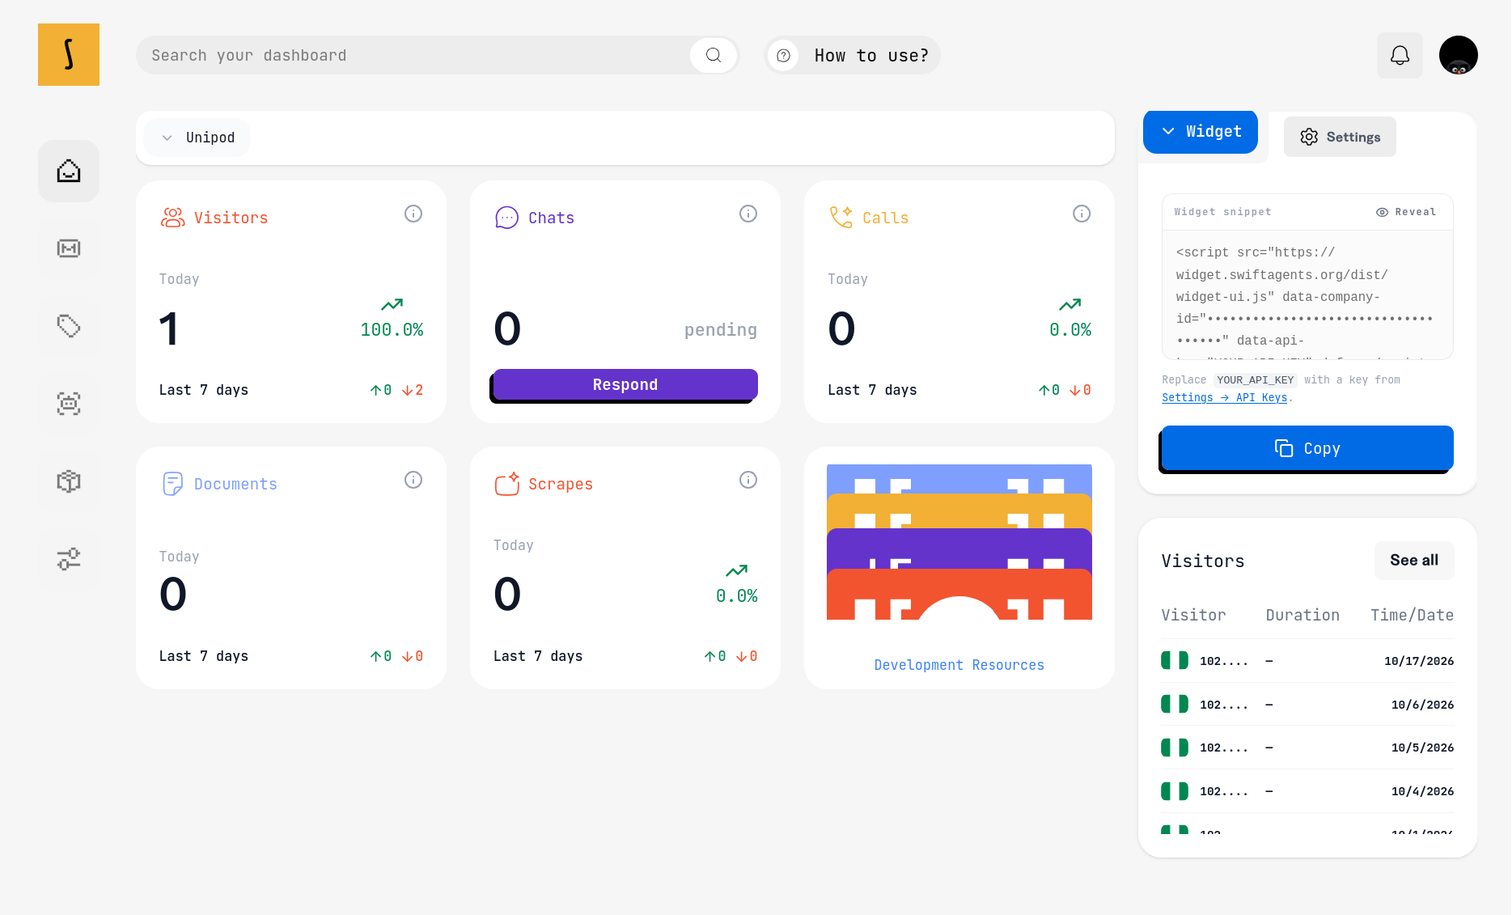Open the cube icon in sidebar
1512x915 pixels.
pyautogui.click(x=69, y=481)
